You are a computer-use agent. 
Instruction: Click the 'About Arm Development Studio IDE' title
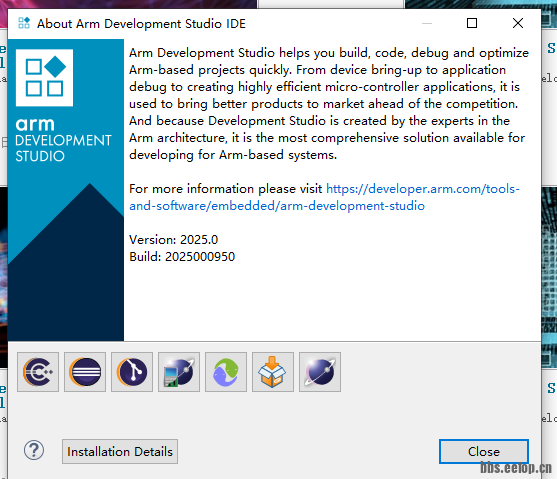tap(141, 24)
